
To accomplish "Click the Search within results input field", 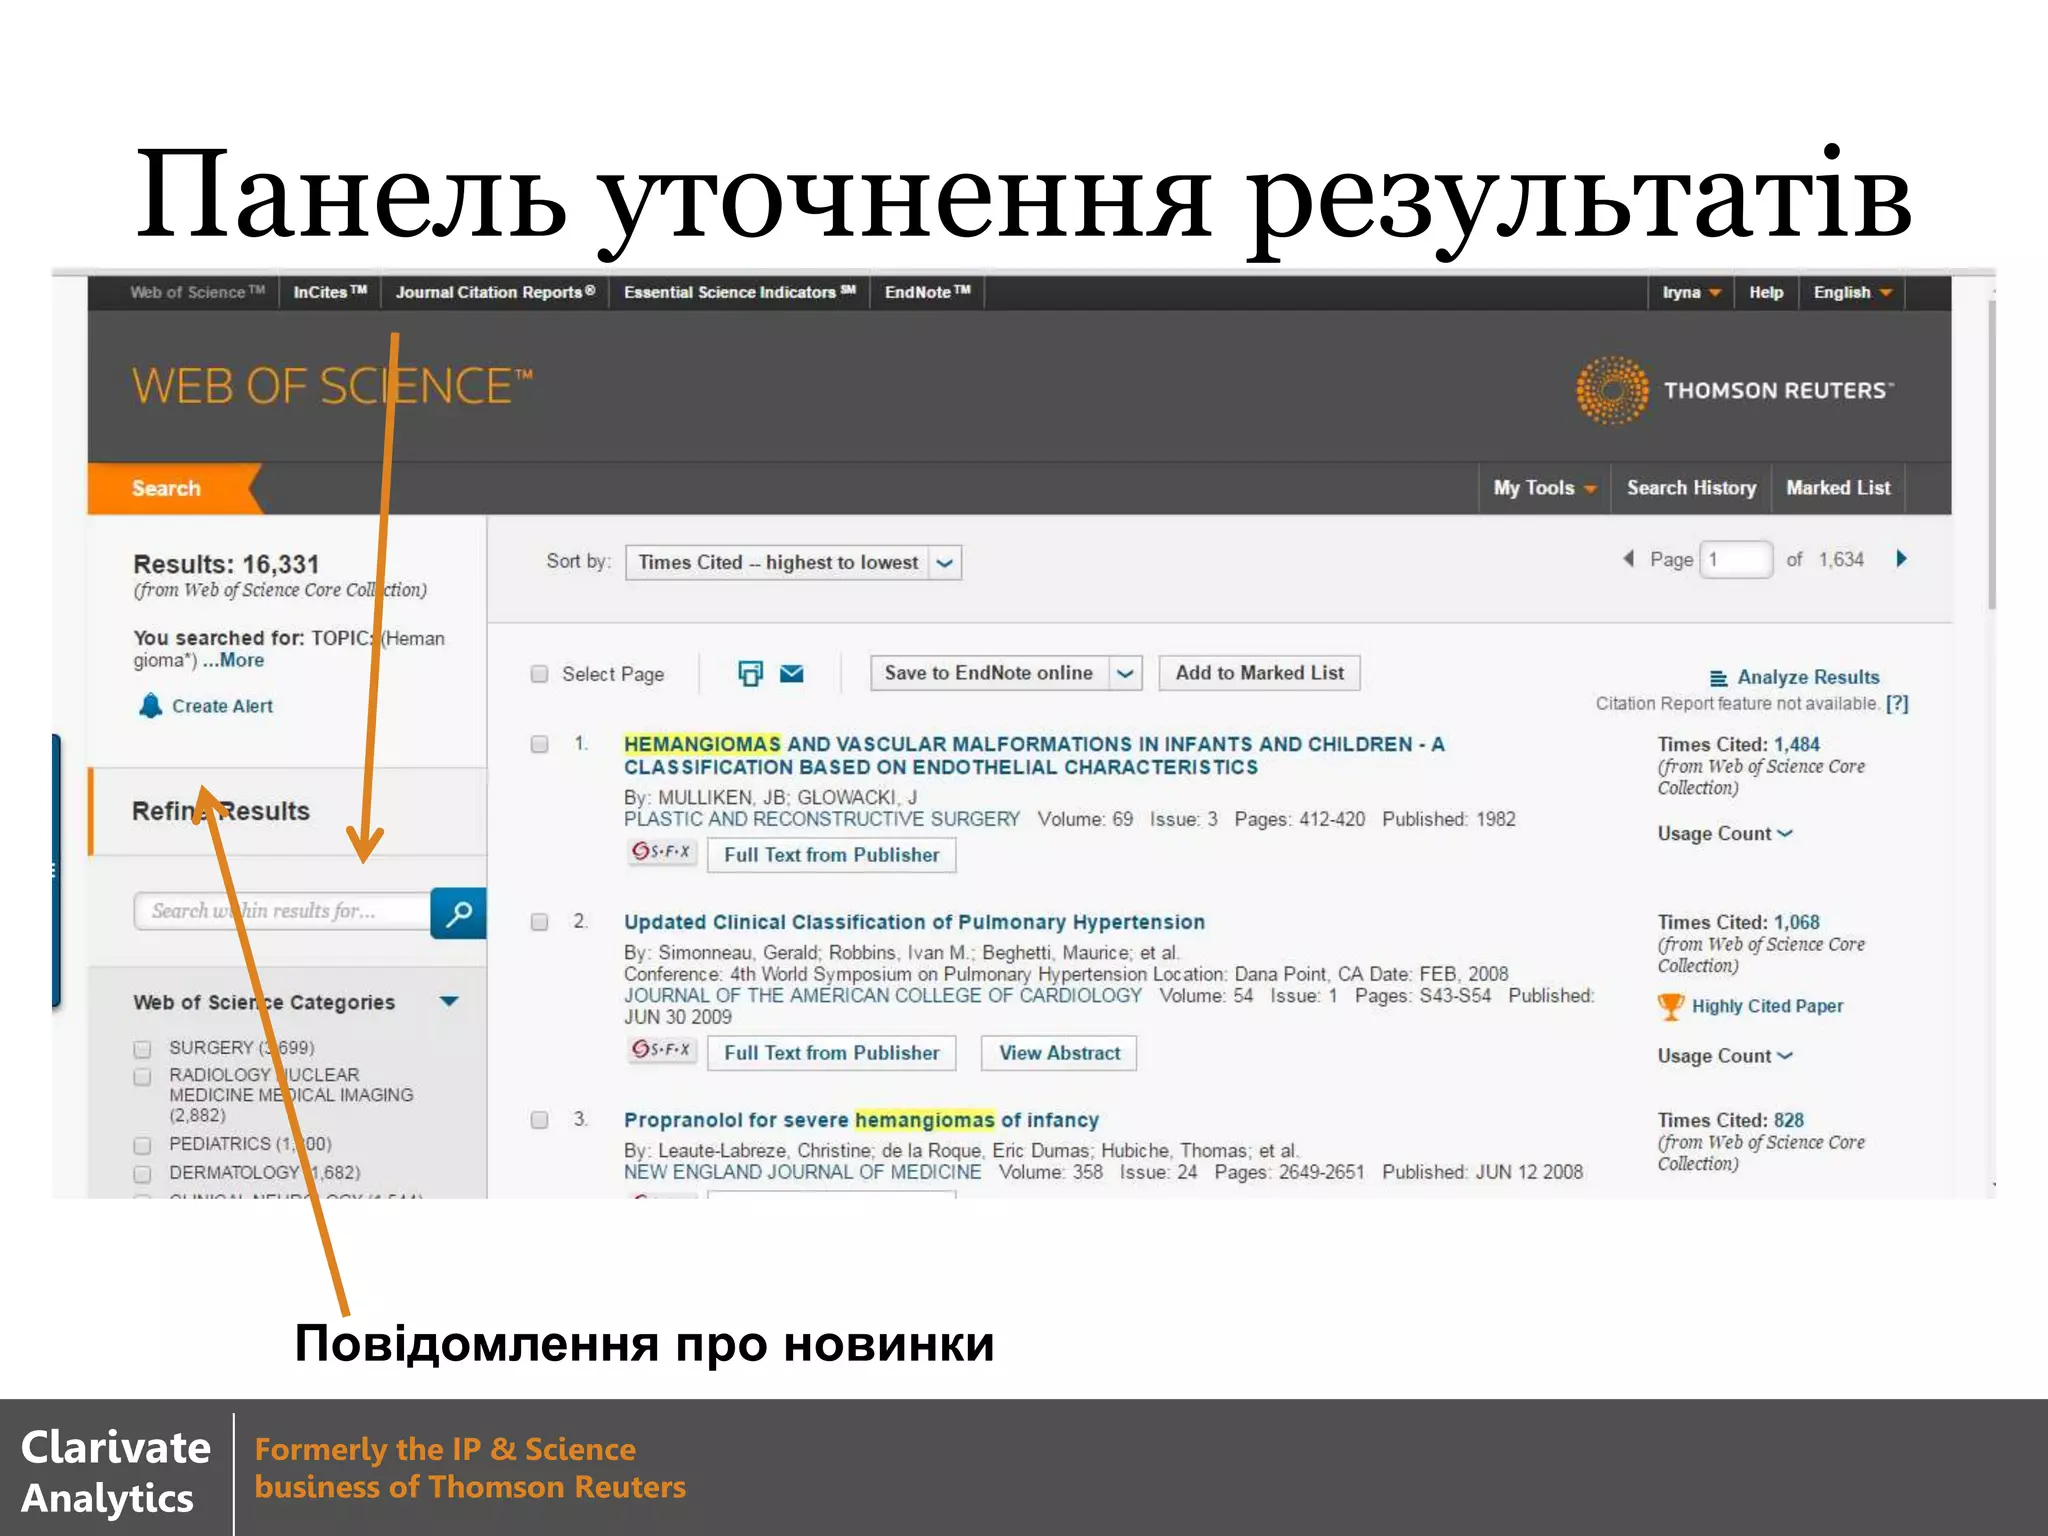I will [282, 911].
